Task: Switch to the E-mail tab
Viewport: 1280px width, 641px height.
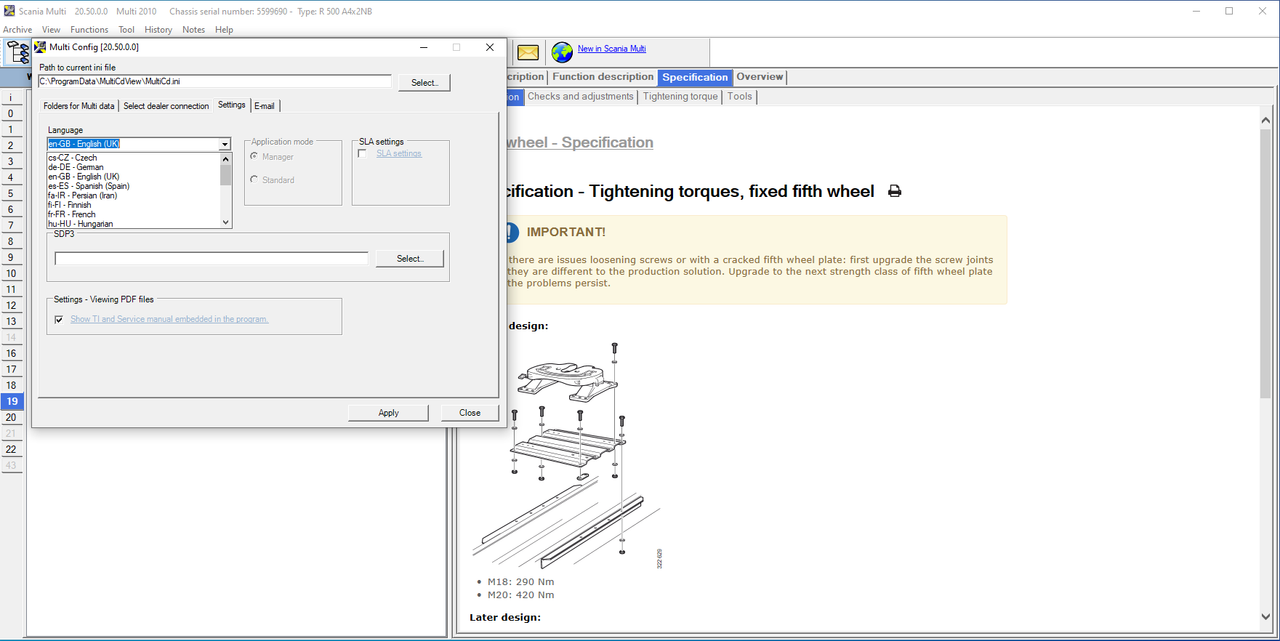Action: coord(264,105)
